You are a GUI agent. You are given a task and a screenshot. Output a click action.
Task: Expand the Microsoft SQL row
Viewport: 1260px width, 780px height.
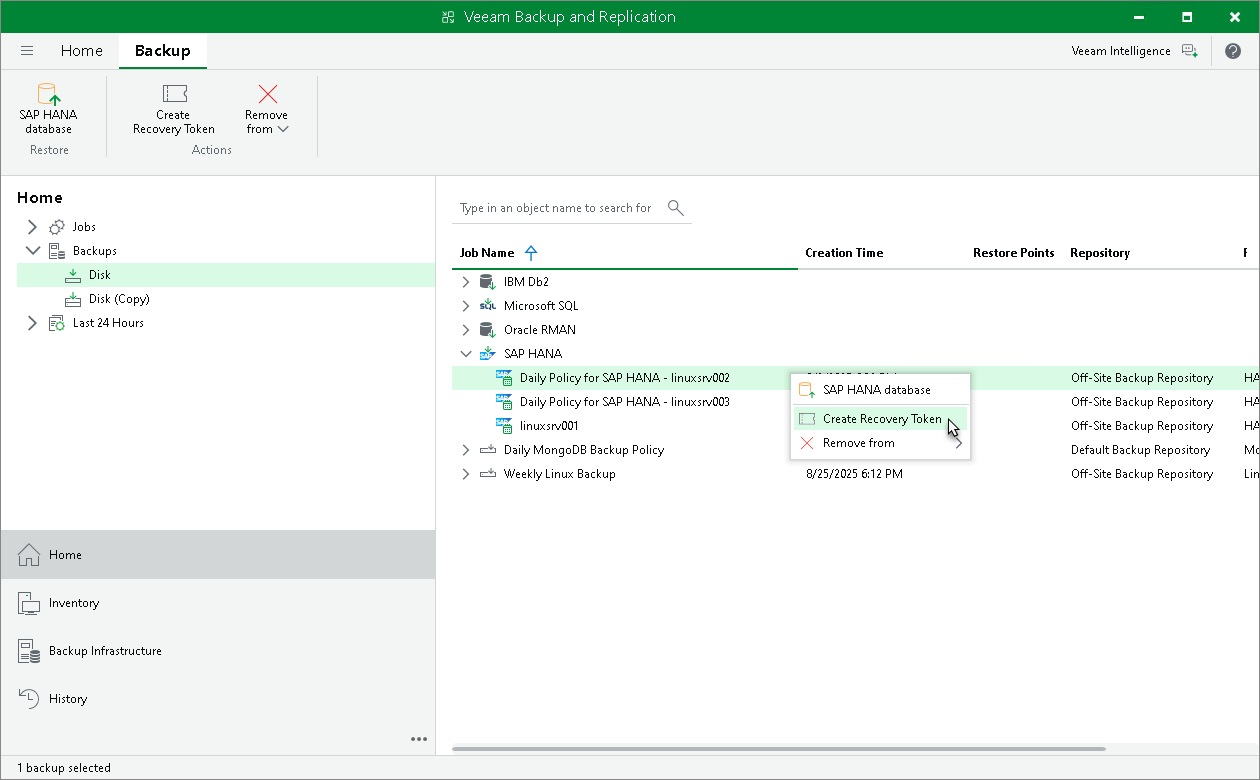coord(466,306)
